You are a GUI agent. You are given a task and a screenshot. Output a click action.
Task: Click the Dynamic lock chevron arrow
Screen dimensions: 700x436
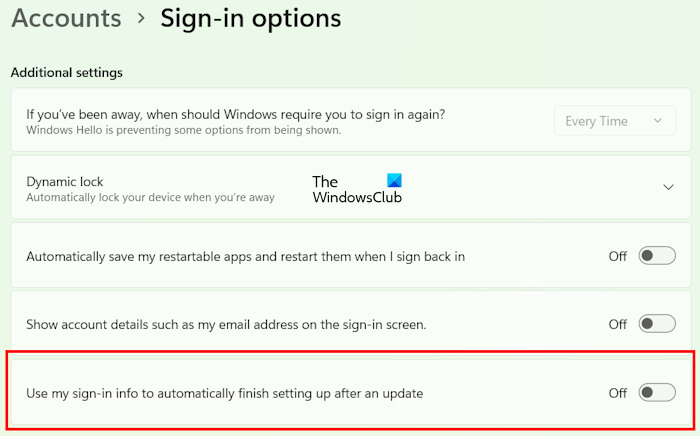pos(668,187)
